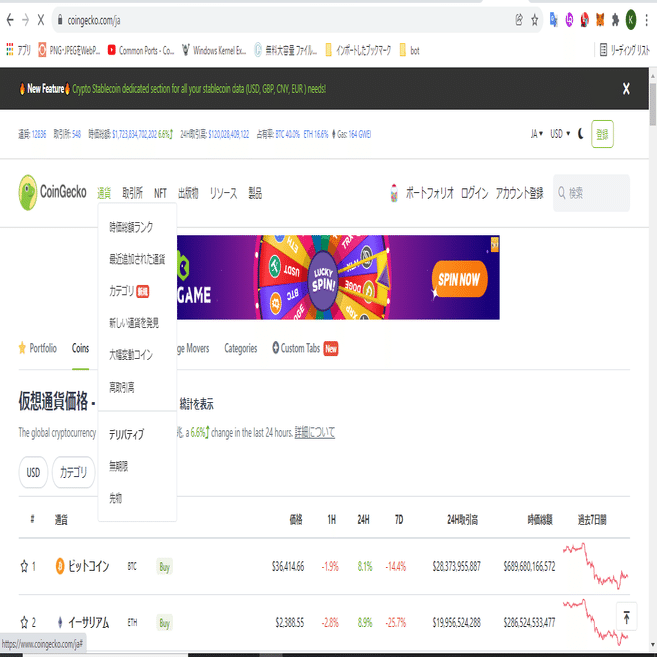Click the search magnifier icon

(x=561, y=193)
